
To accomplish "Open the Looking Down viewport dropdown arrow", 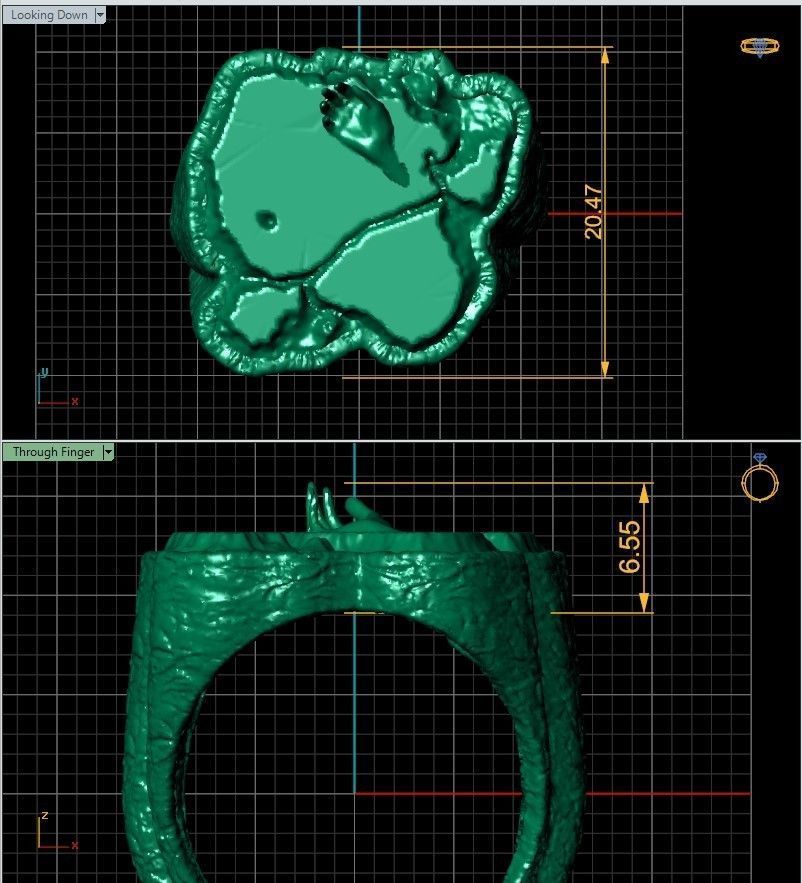I will pyautogui.click(x=100, y=15).
